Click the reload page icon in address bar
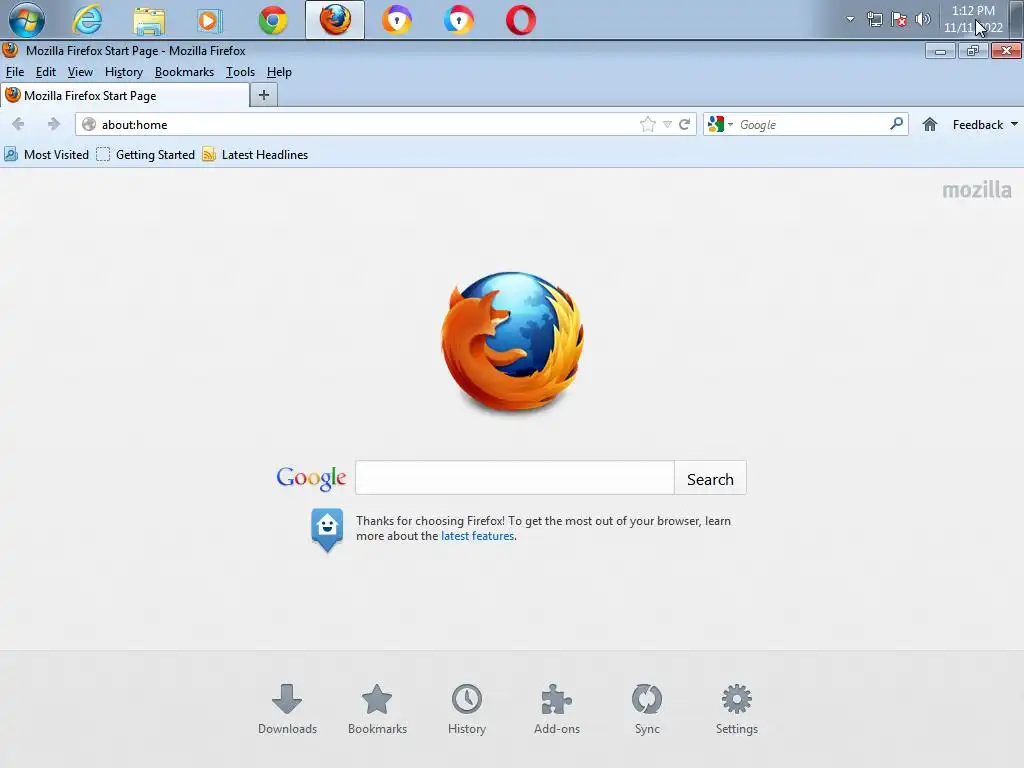This screenshot has width=1024, height=768. click(684, 124)
